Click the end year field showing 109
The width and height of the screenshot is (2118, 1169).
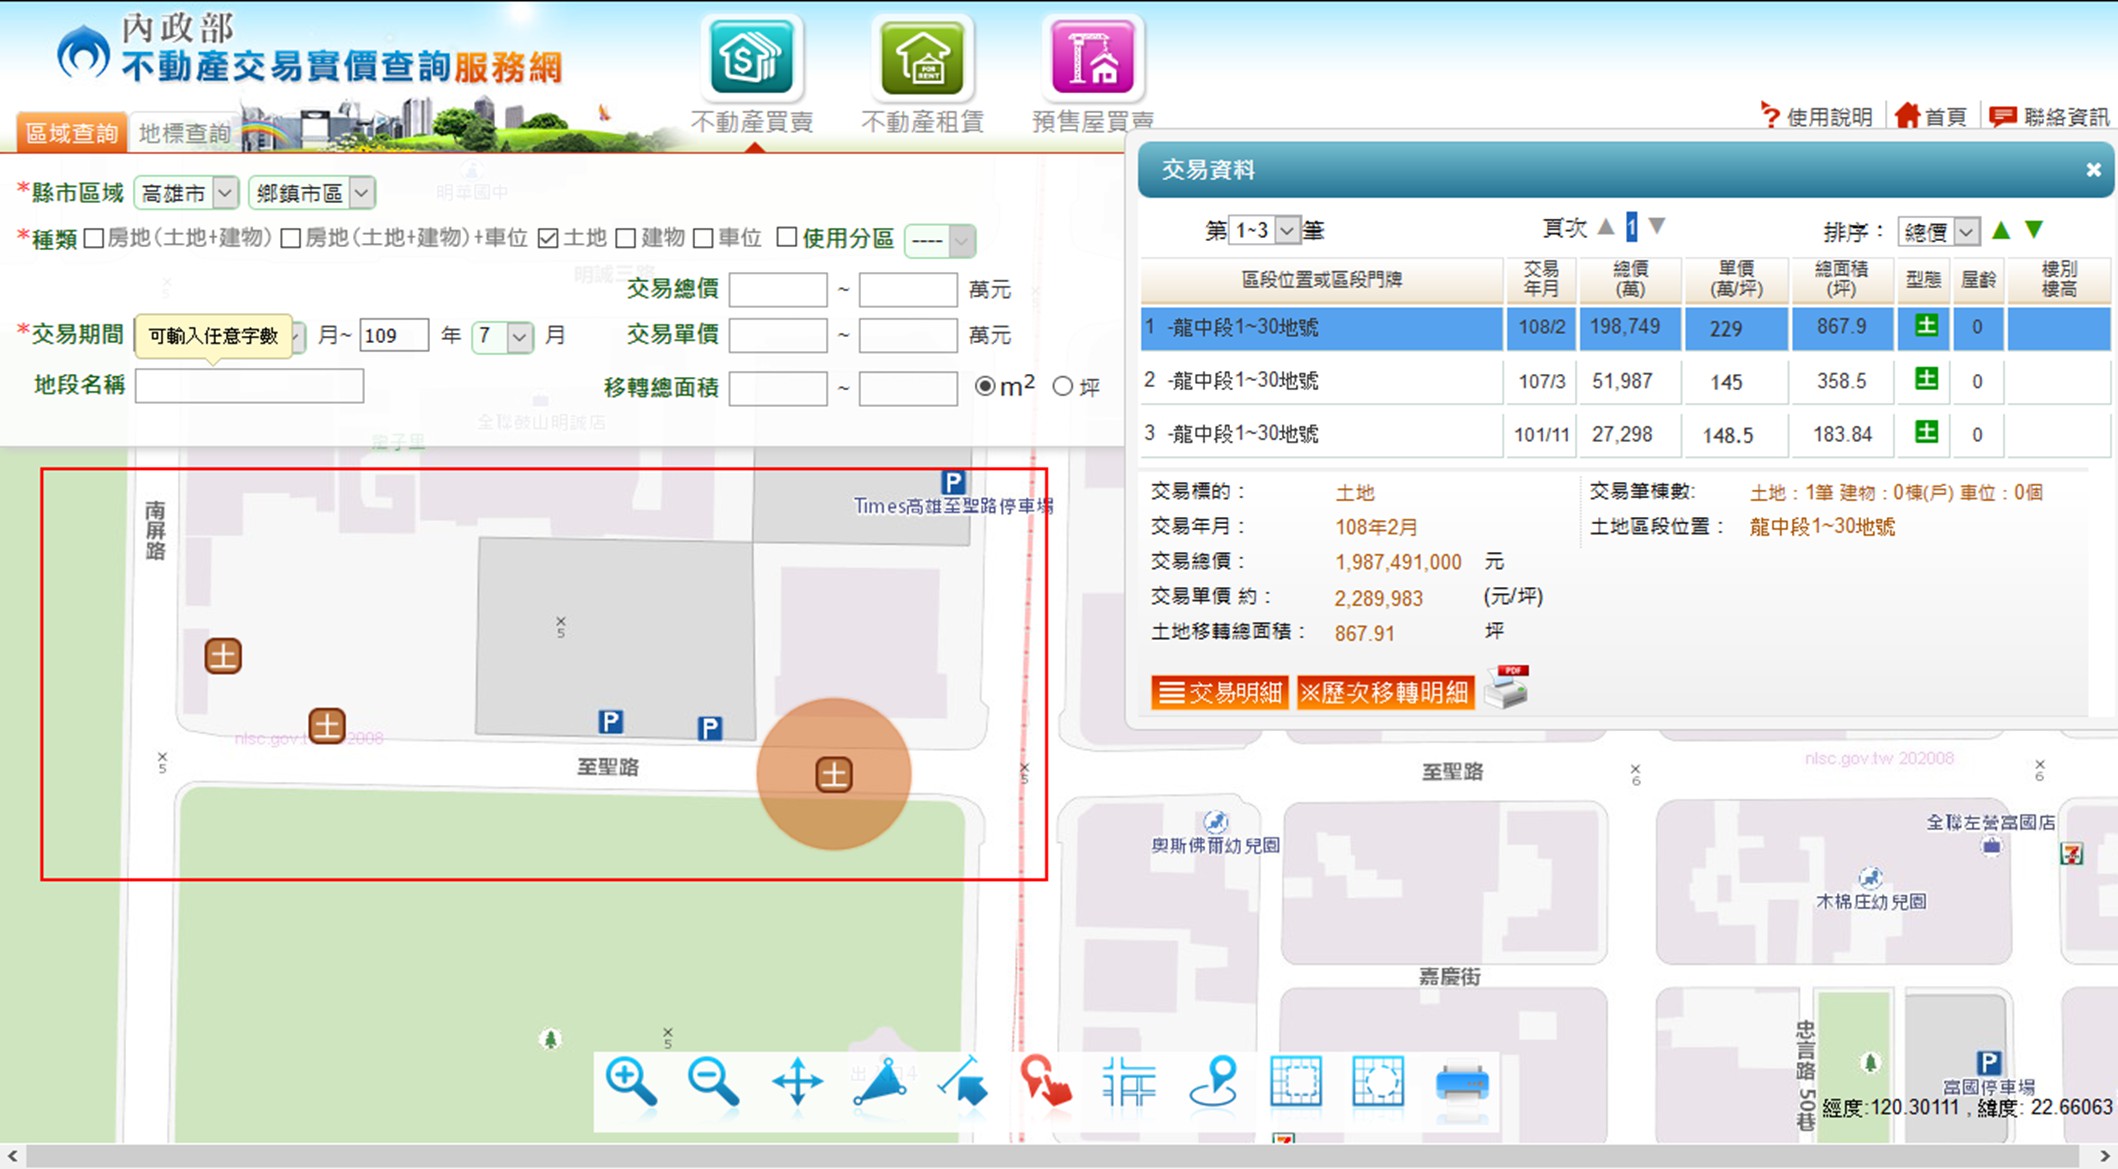point(394,336)
